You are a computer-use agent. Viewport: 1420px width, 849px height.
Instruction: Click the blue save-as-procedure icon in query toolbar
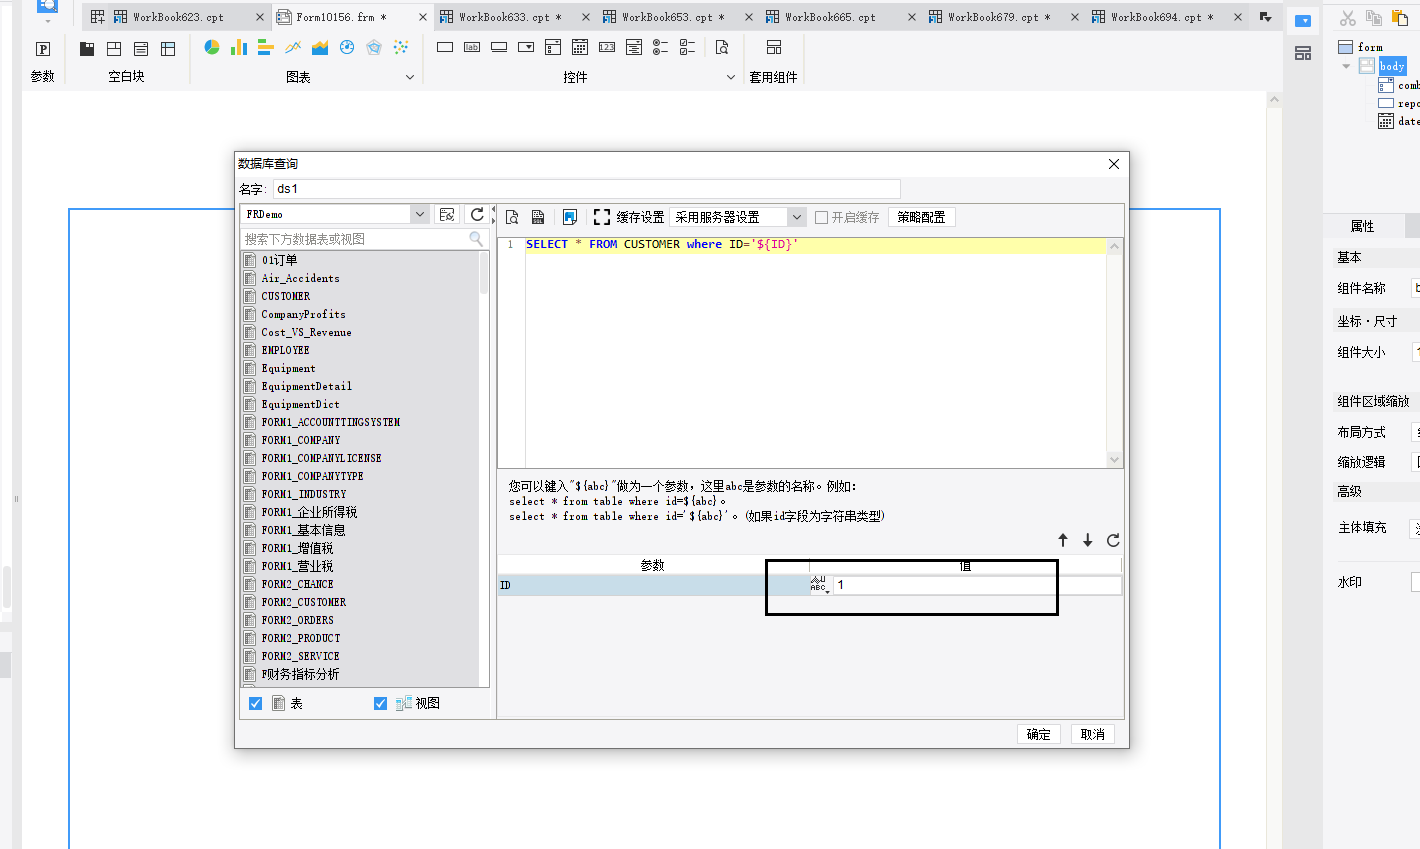pyautogui.click(x=570, y=217)
